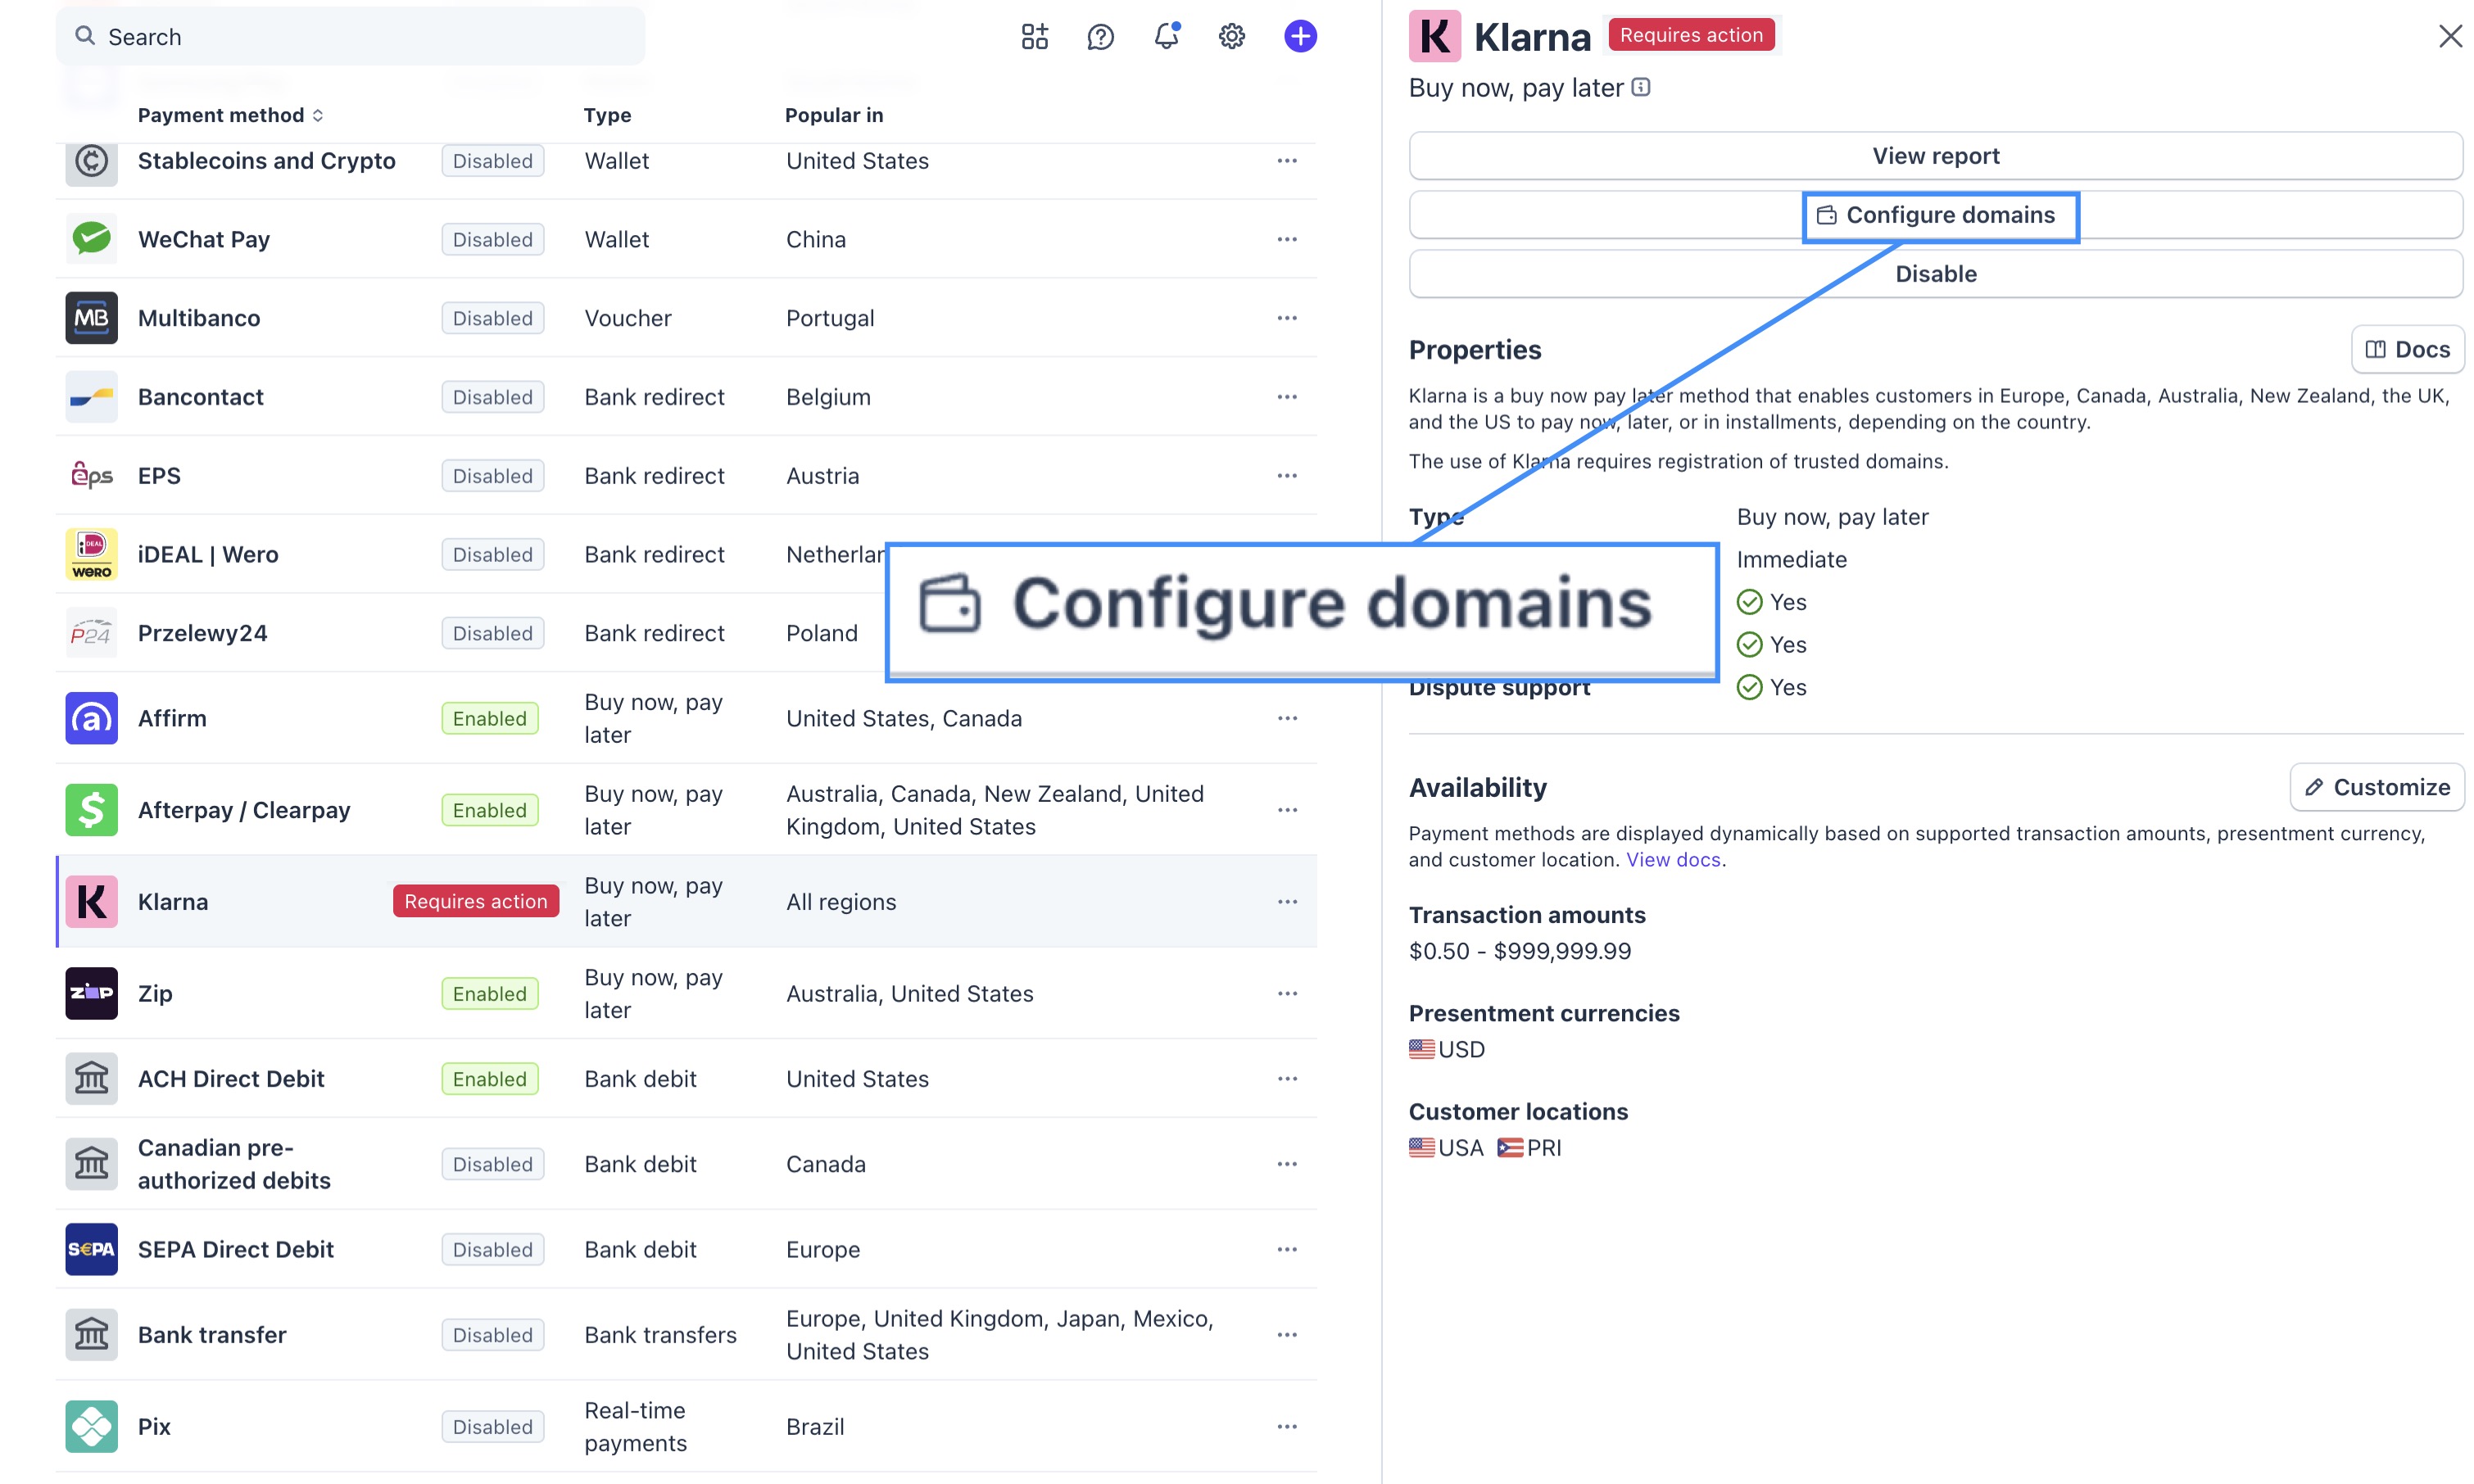Open notifications bell icon

pos(1166,37)
